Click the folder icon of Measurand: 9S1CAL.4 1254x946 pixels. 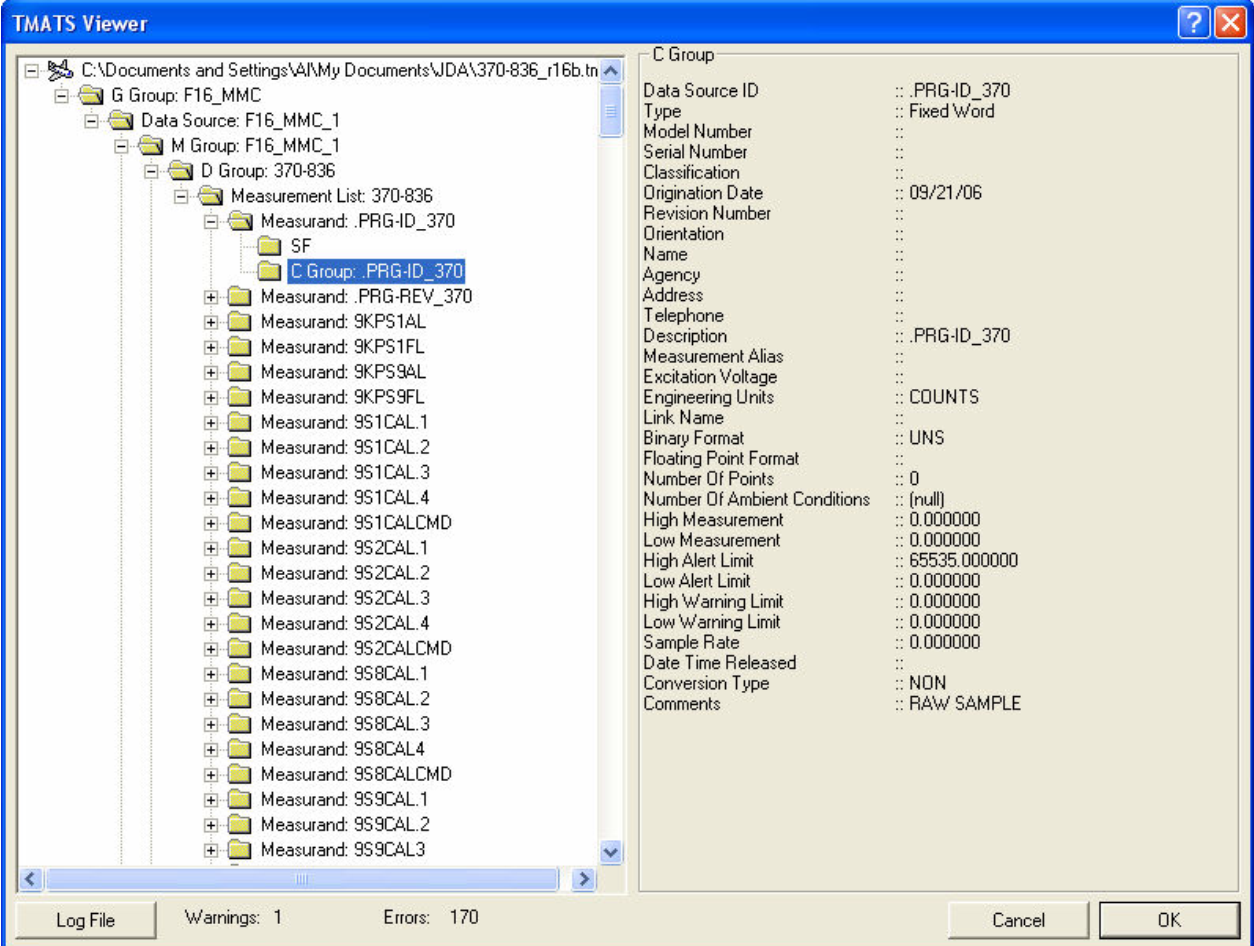coord(240,498)
